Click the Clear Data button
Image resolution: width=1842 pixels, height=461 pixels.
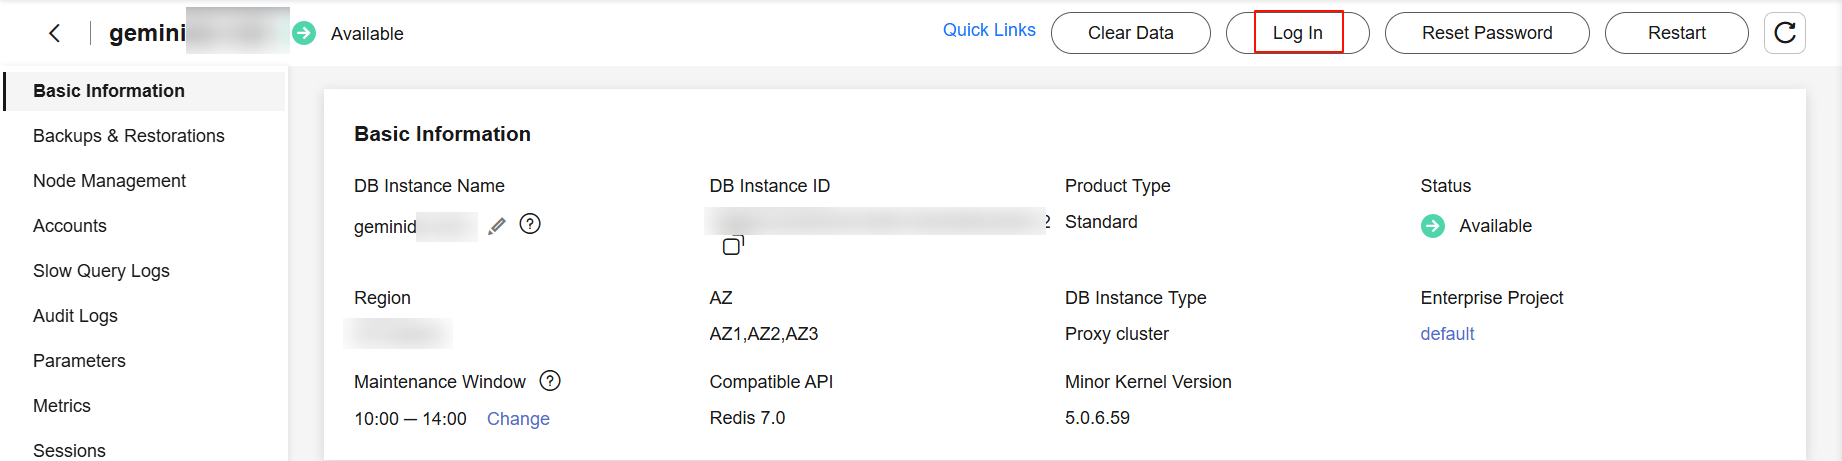[1130, 33]
